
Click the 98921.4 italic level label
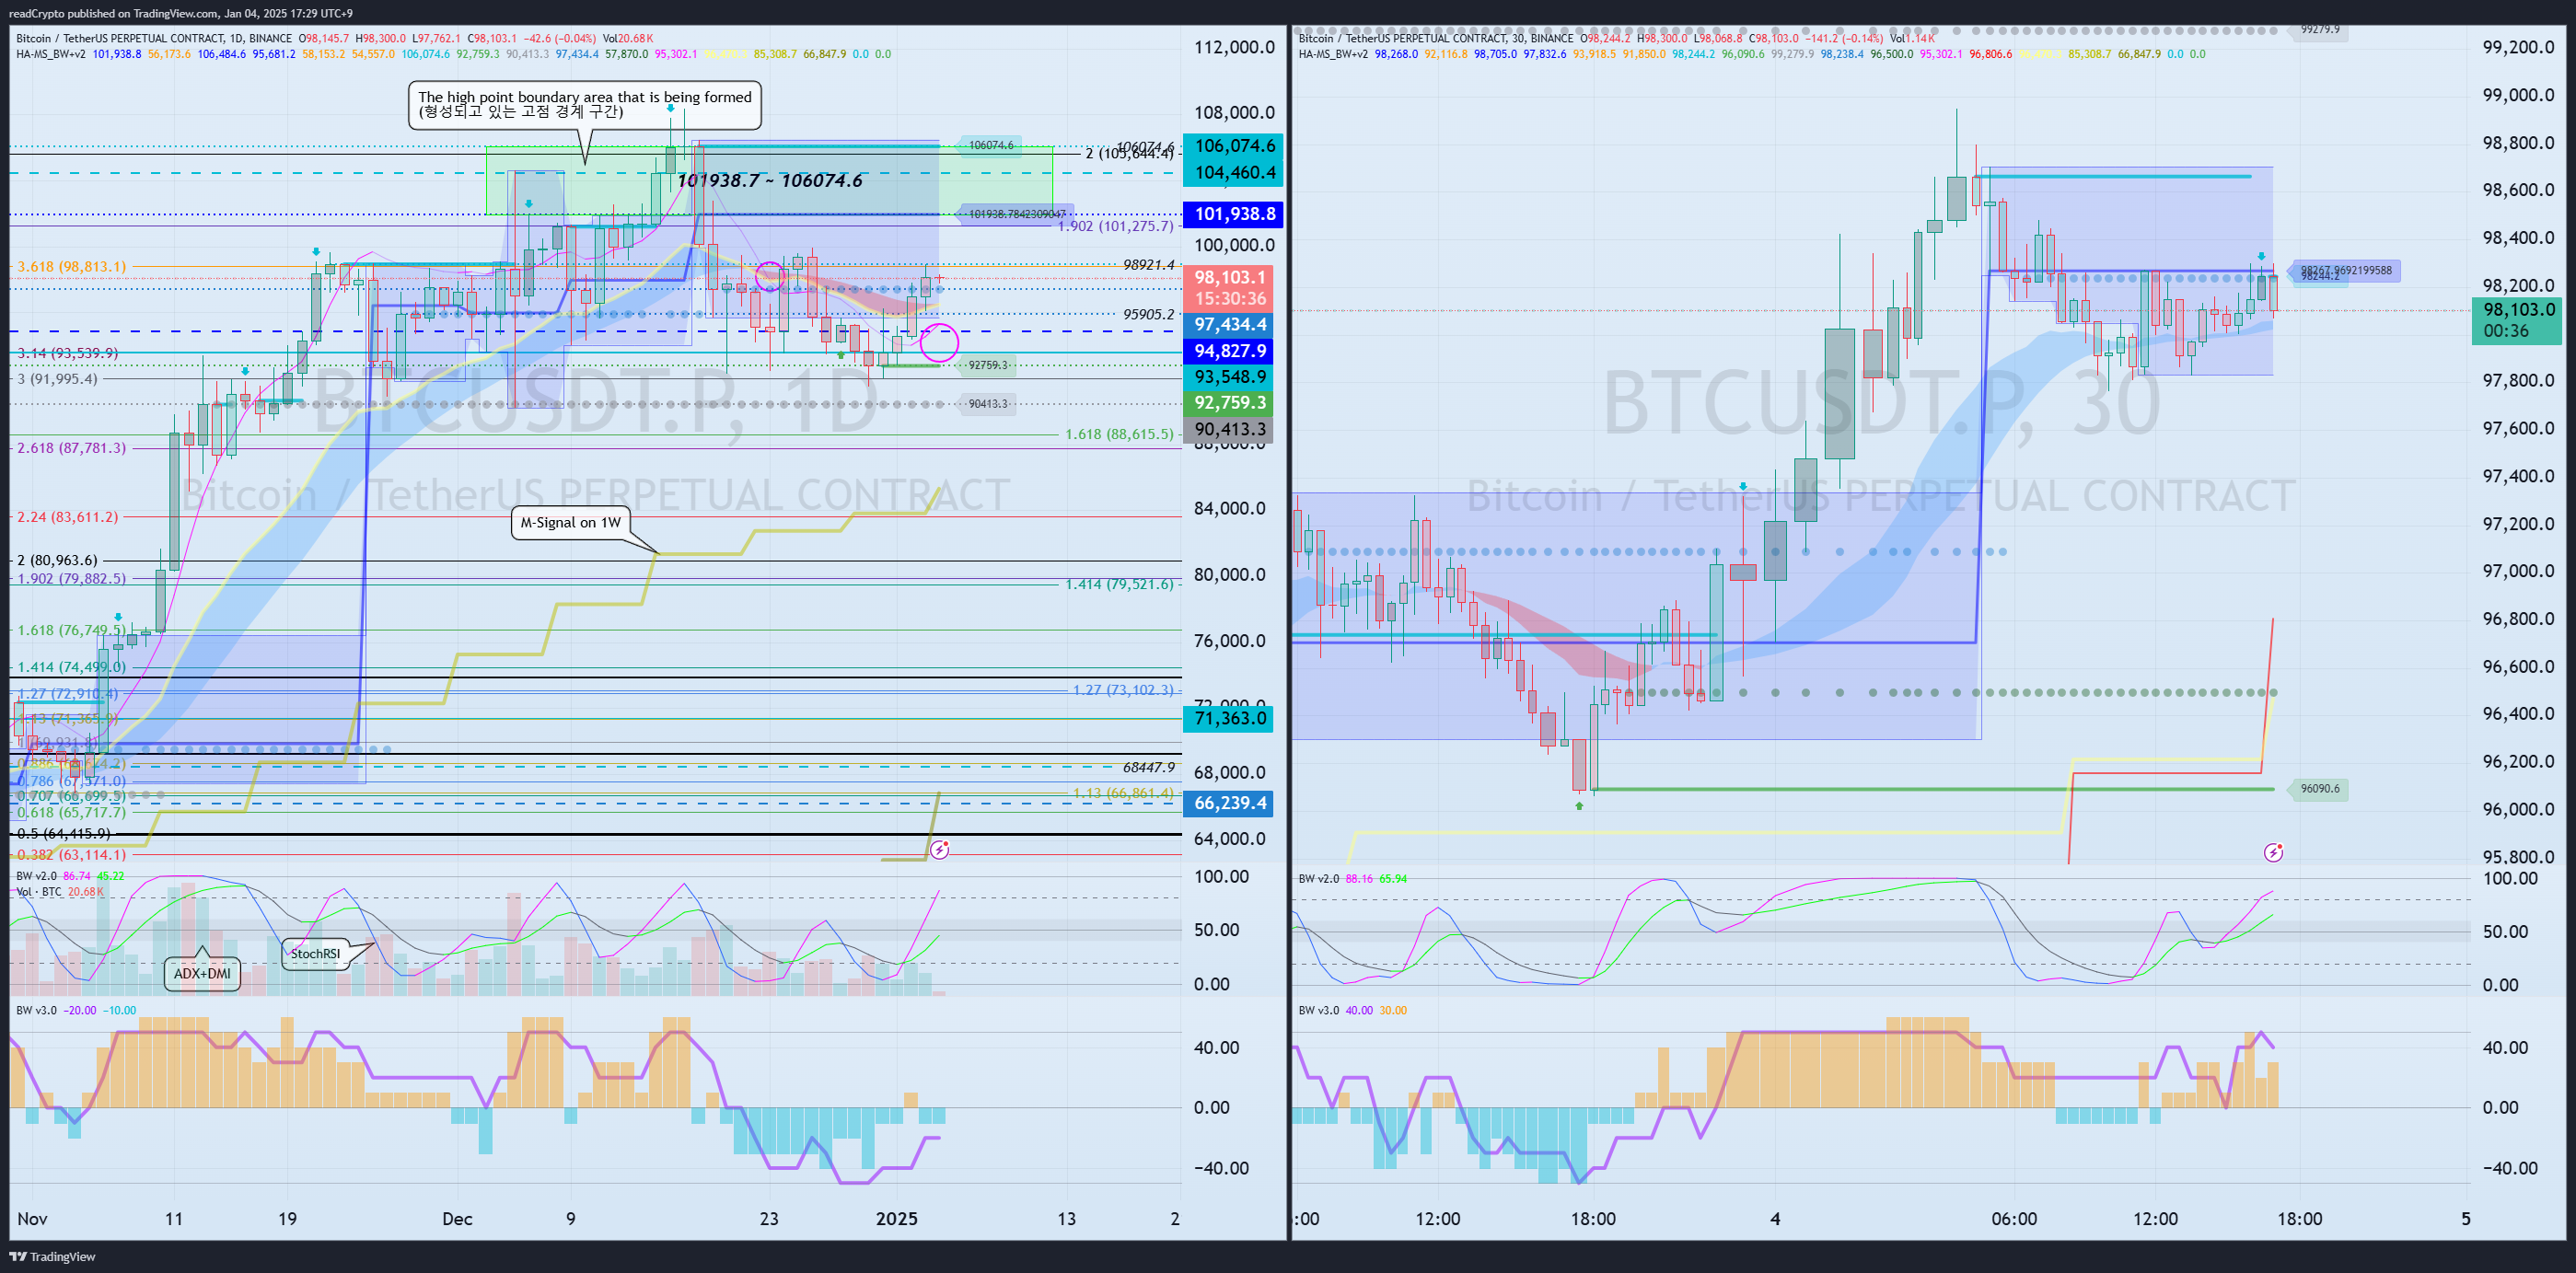coord(1148,265)
